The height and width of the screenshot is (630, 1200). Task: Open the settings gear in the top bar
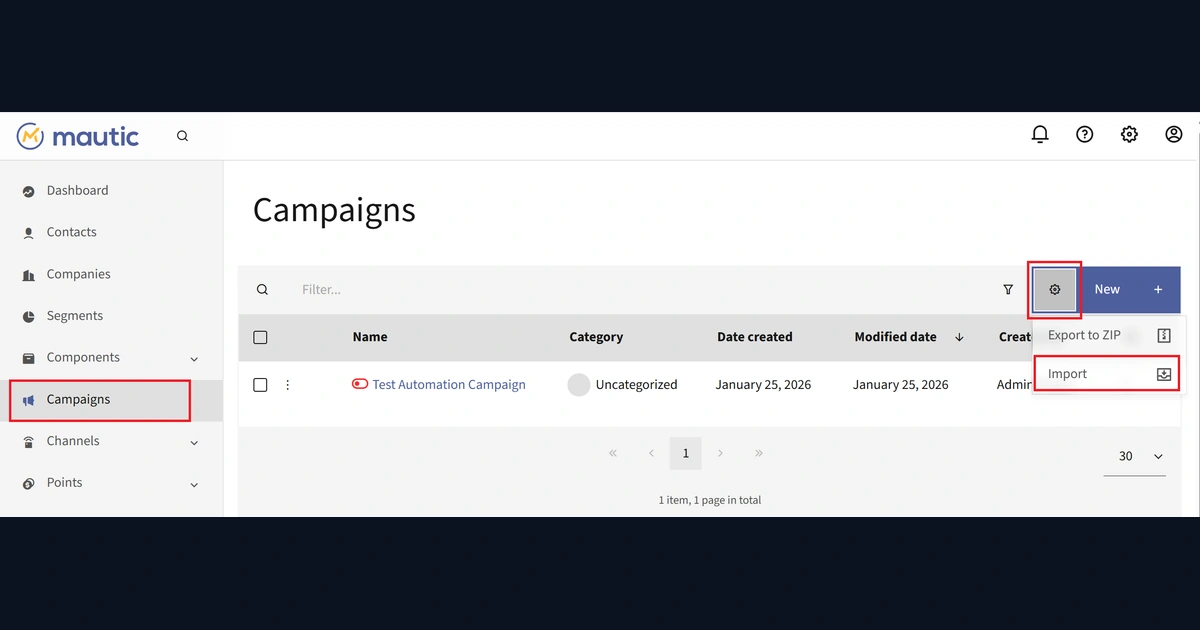point(1129,134)
